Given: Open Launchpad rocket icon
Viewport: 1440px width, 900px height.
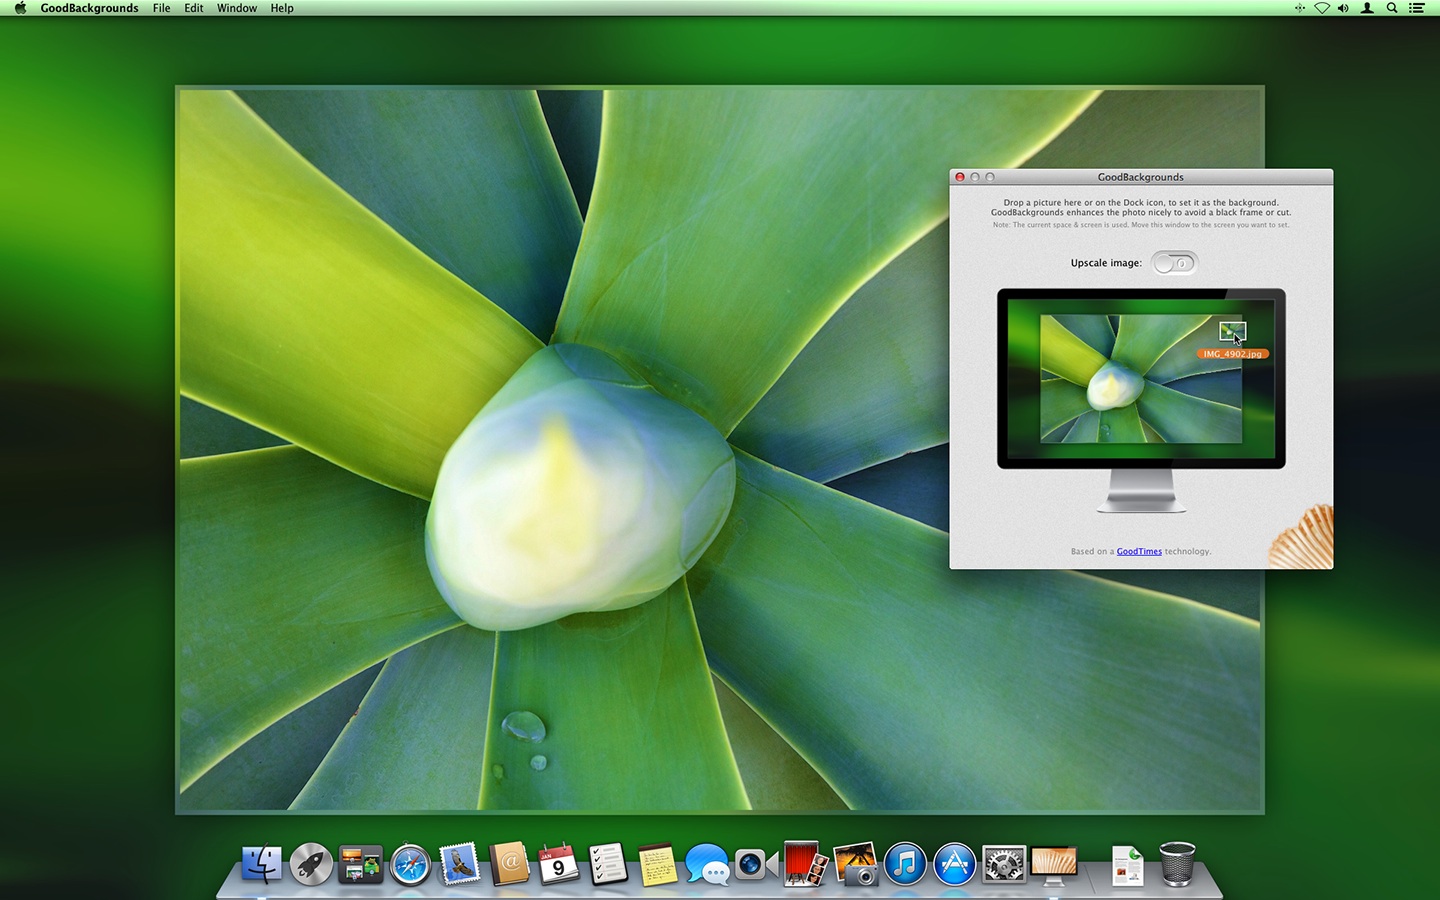Looking at the screenshot, I should pos(311,864).
